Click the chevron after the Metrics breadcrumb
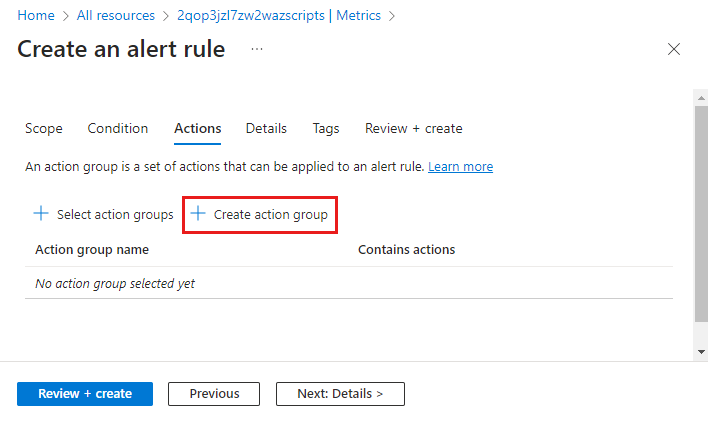The width and height of the screenshot is (708, 423). point(392,16)
